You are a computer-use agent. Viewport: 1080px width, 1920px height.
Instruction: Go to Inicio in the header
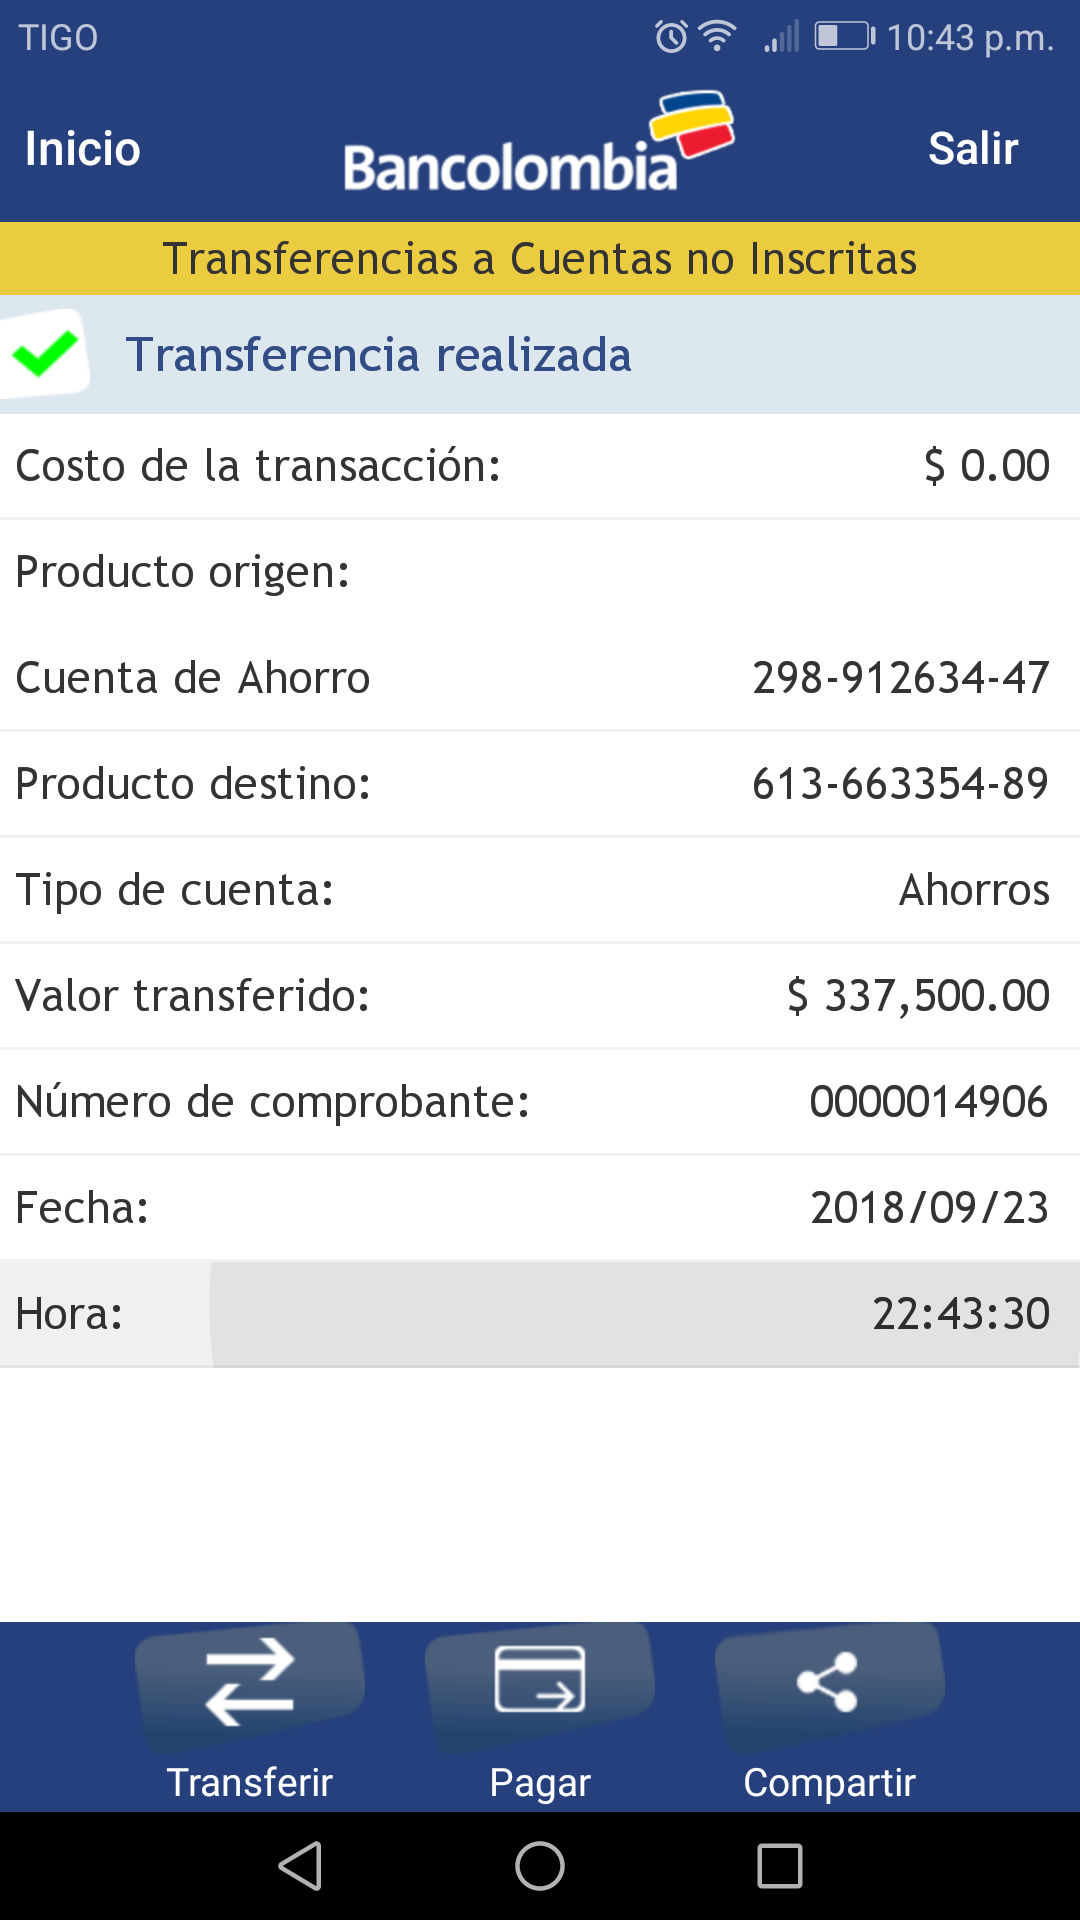[83, 149]
